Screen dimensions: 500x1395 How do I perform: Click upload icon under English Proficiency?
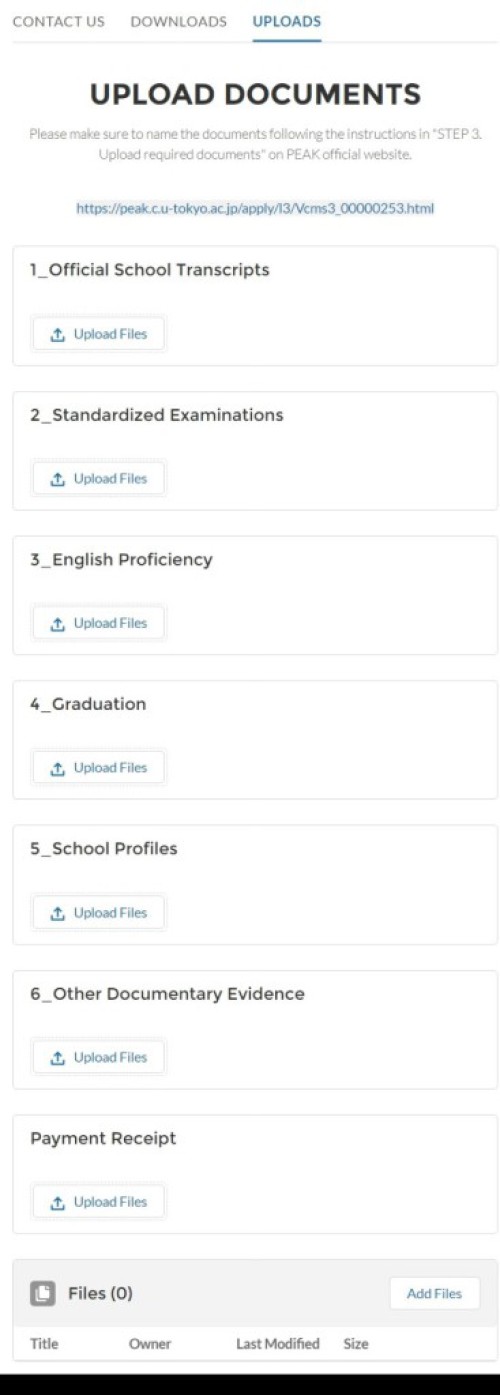coord(58,623)
